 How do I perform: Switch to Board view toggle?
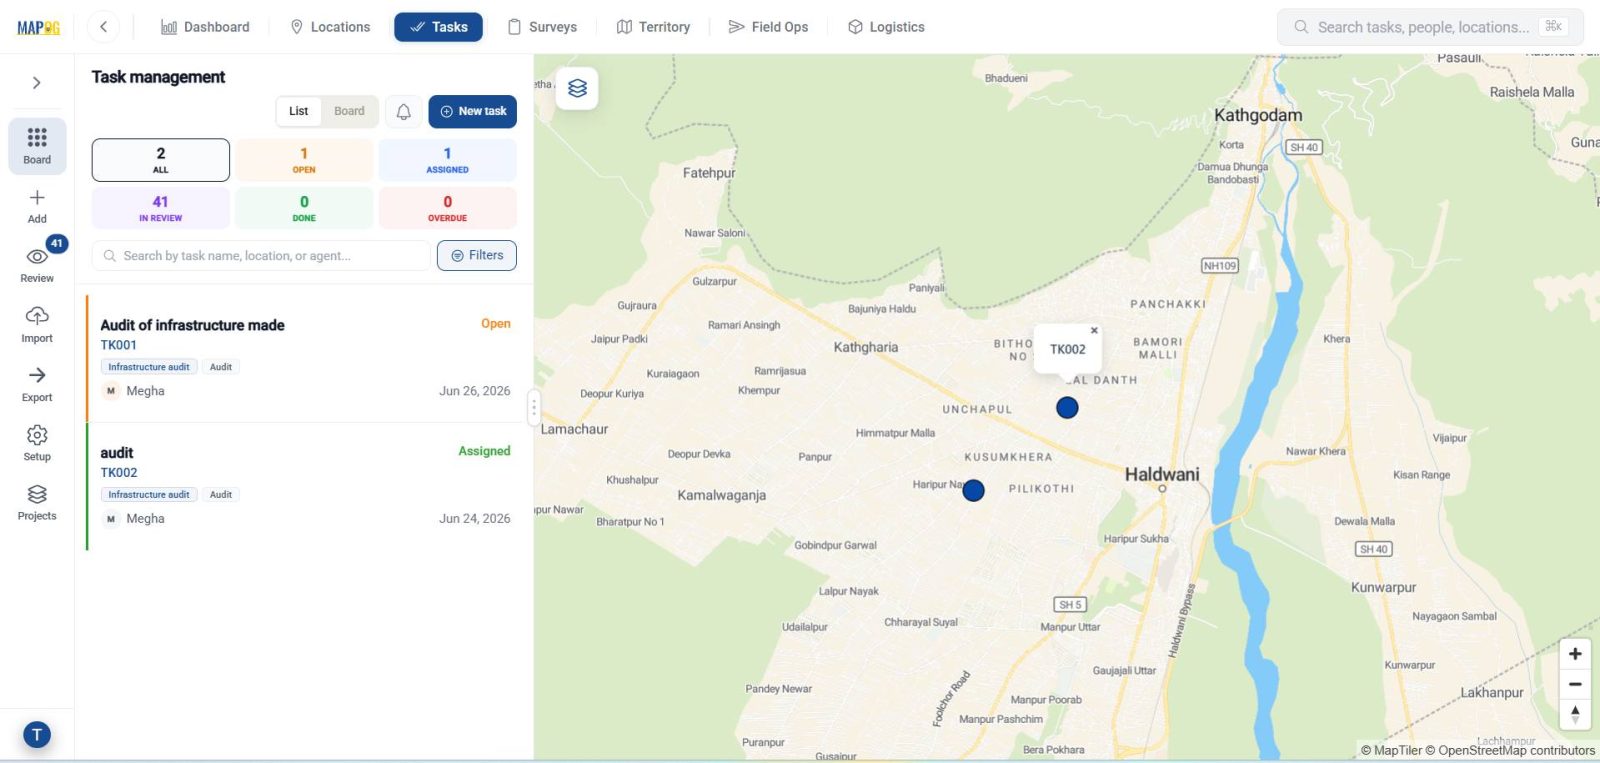point(349,111)
